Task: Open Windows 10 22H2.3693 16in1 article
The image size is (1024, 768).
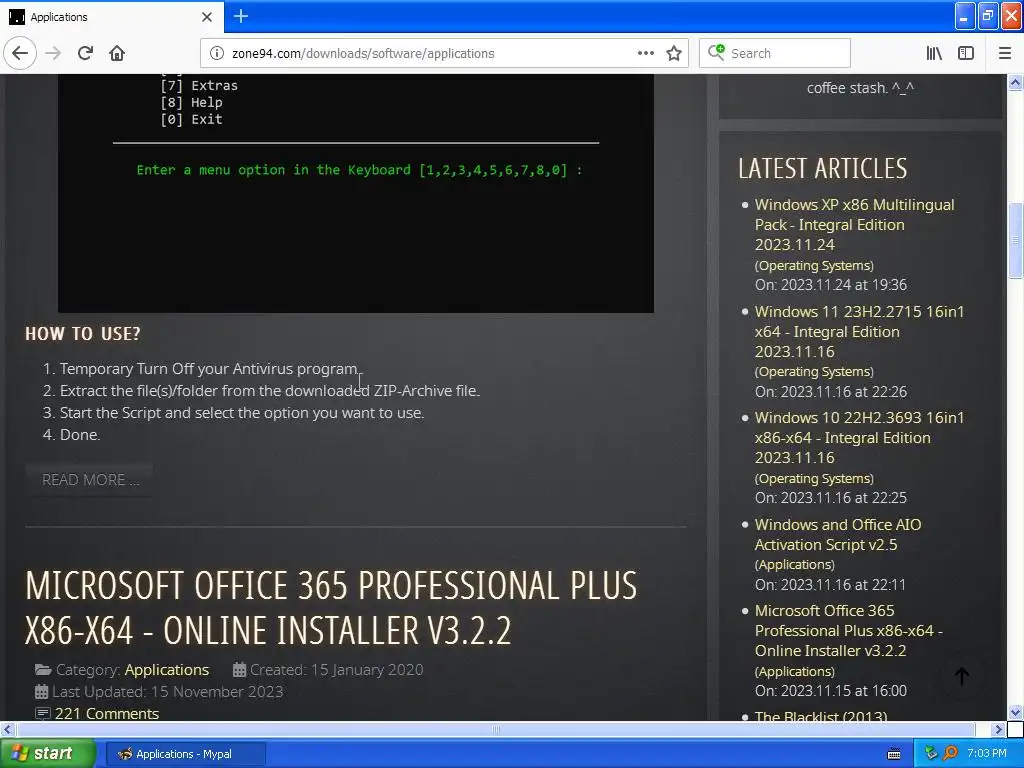Action: [859, 438]
